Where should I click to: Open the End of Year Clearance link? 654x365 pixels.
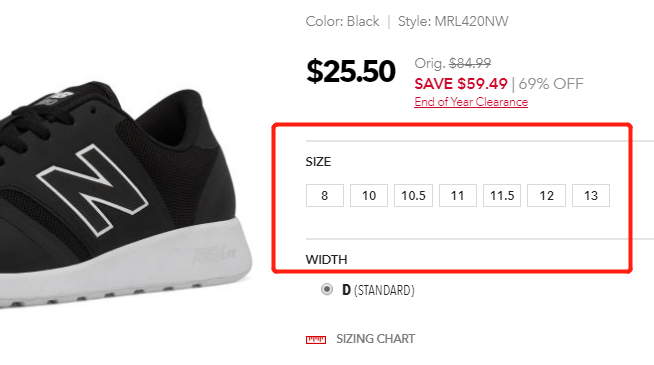coord(471,102)
